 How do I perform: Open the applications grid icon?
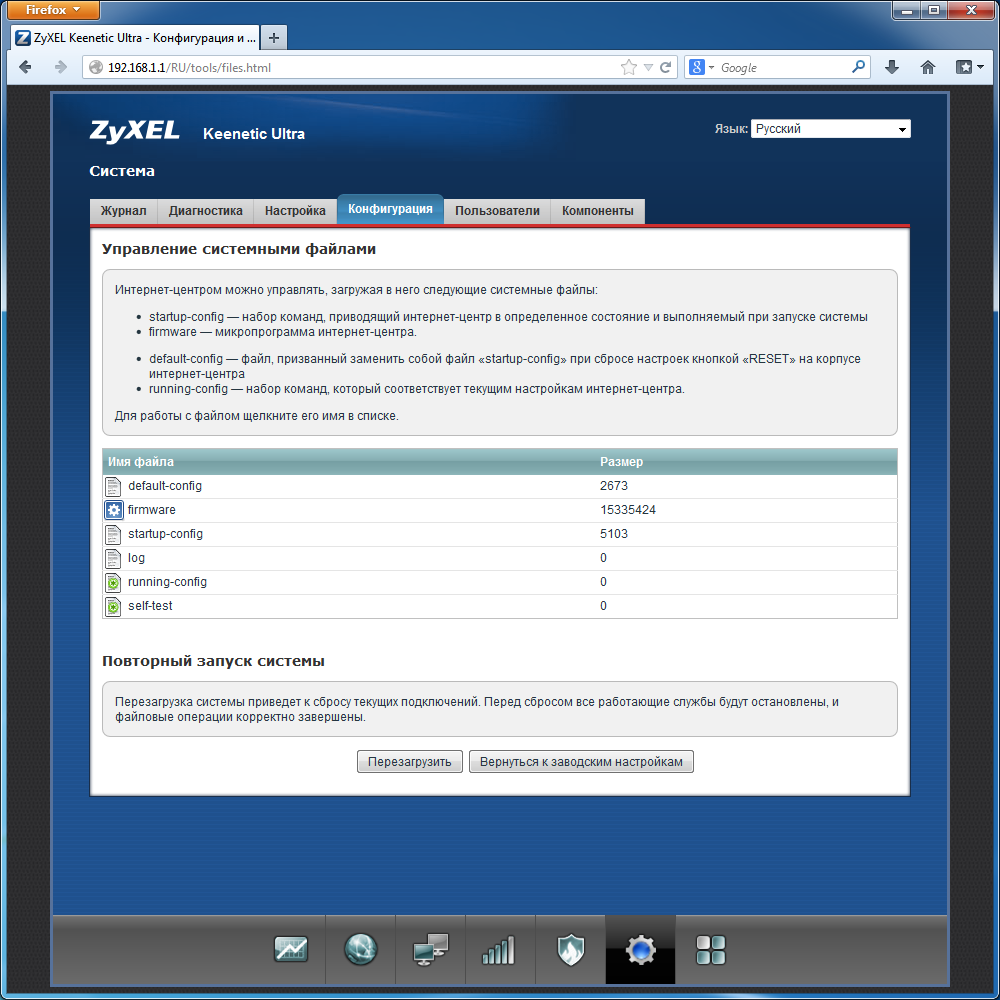710,950
